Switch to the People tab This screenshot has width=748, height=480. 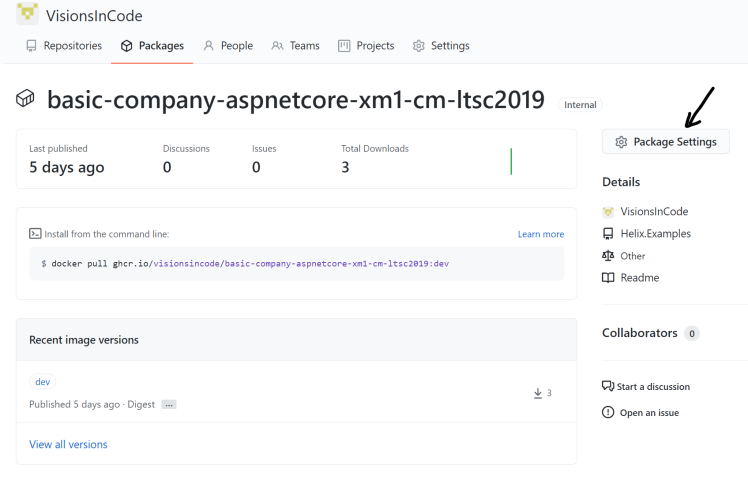(228, 46)
